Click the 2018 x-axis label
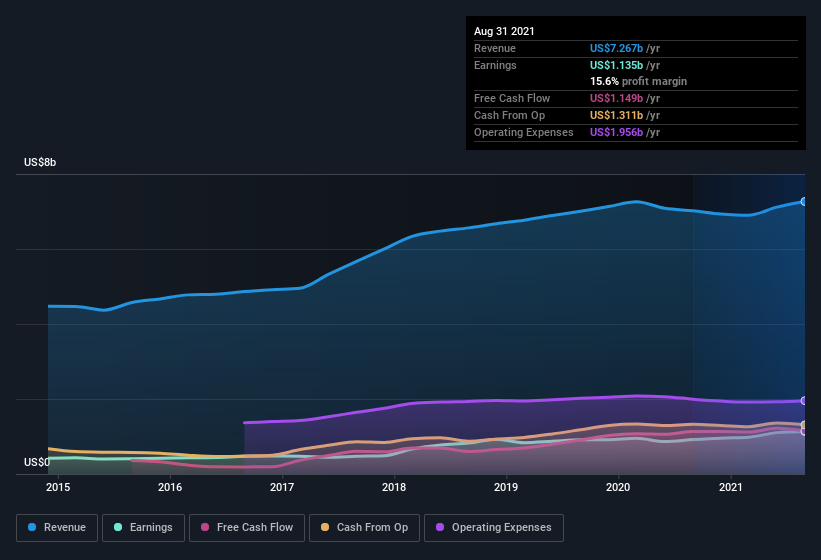 click(394, 487)
